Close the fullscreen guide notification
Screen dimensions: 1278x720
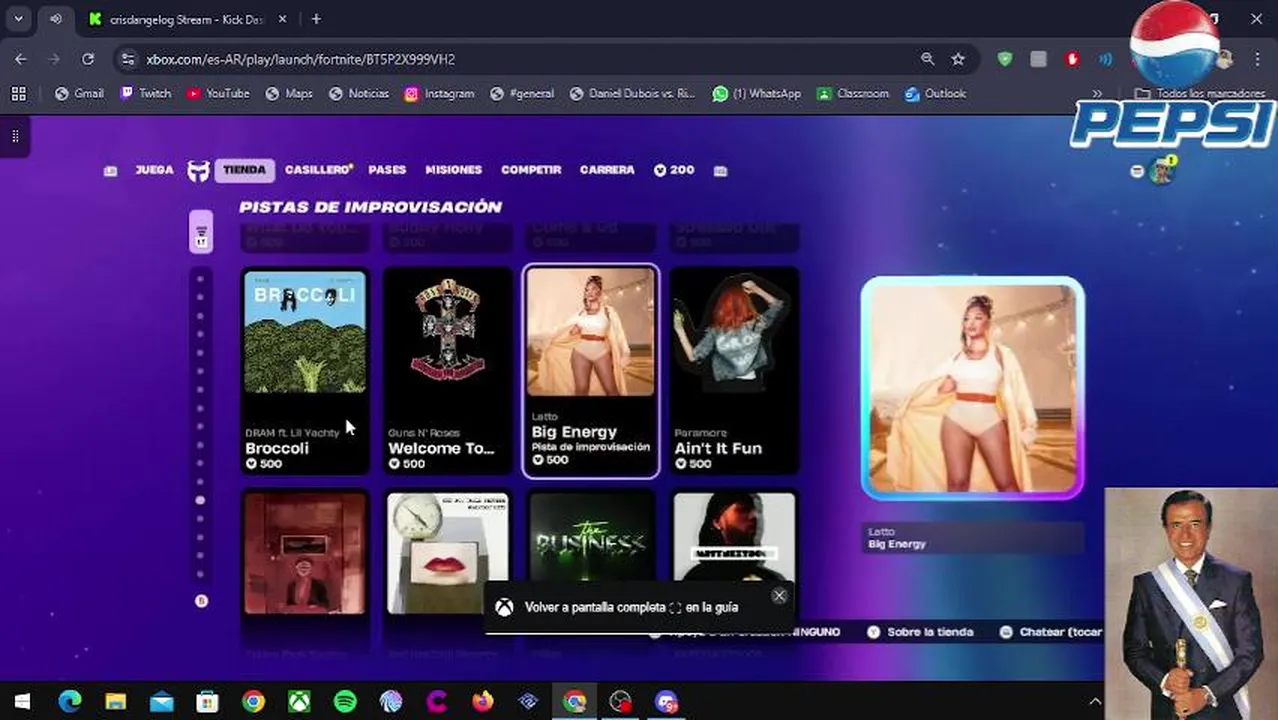coord(779,596)
